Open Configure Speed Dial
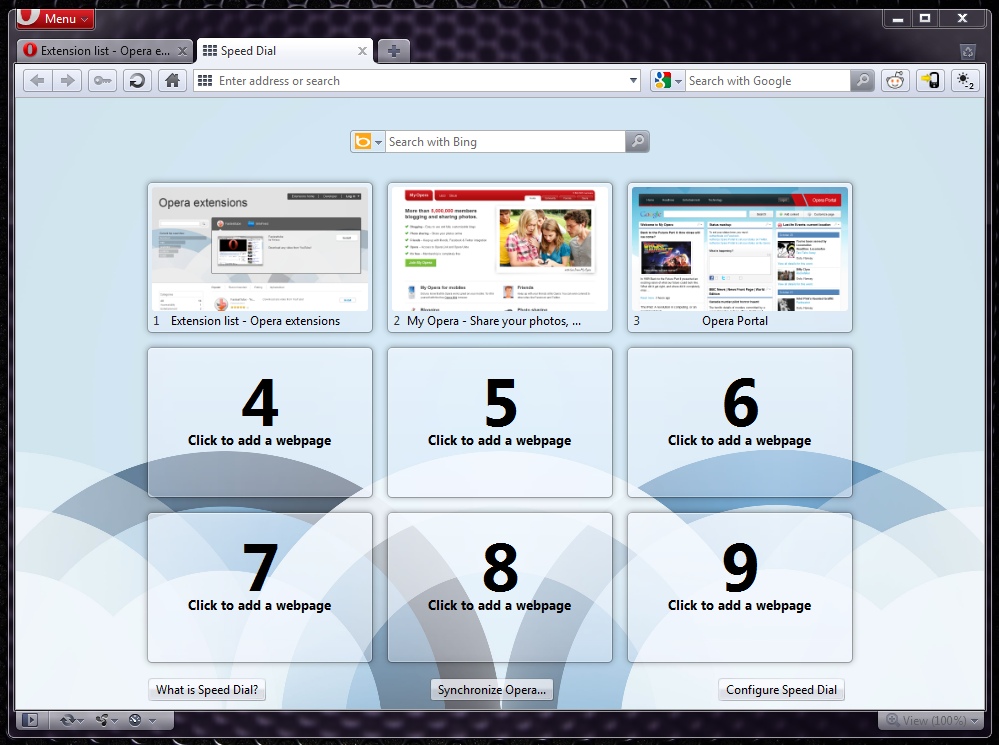The height and width of the screenshot is (745, 999). [781, 690]
